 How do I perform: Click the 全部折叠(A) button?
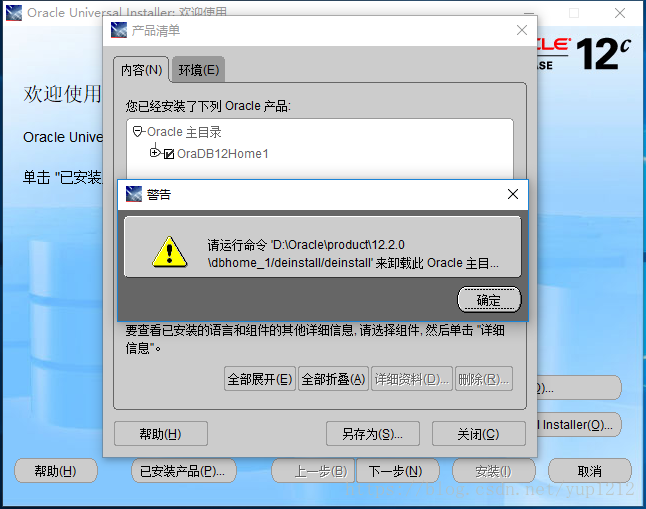click(333, 378)
